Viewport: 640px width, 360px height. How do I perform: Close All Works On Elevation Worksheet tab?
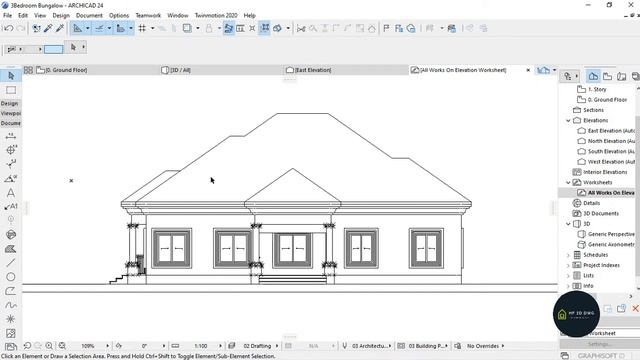528,70
